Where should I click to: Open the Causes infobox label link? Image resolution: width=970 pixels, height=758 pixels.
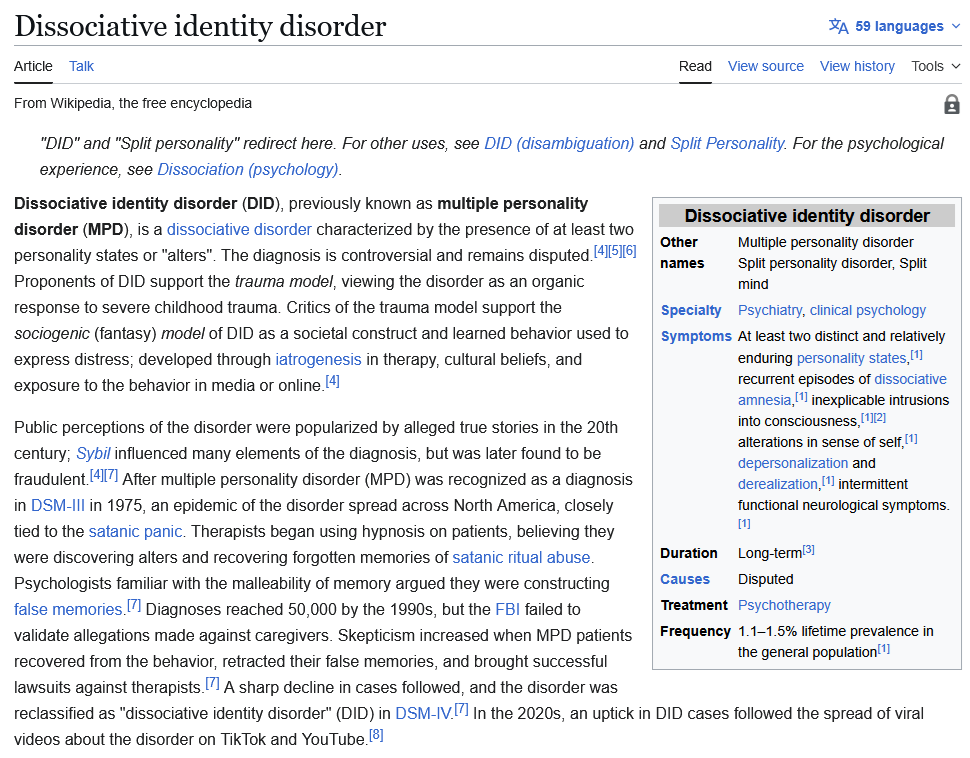(685, 580)
